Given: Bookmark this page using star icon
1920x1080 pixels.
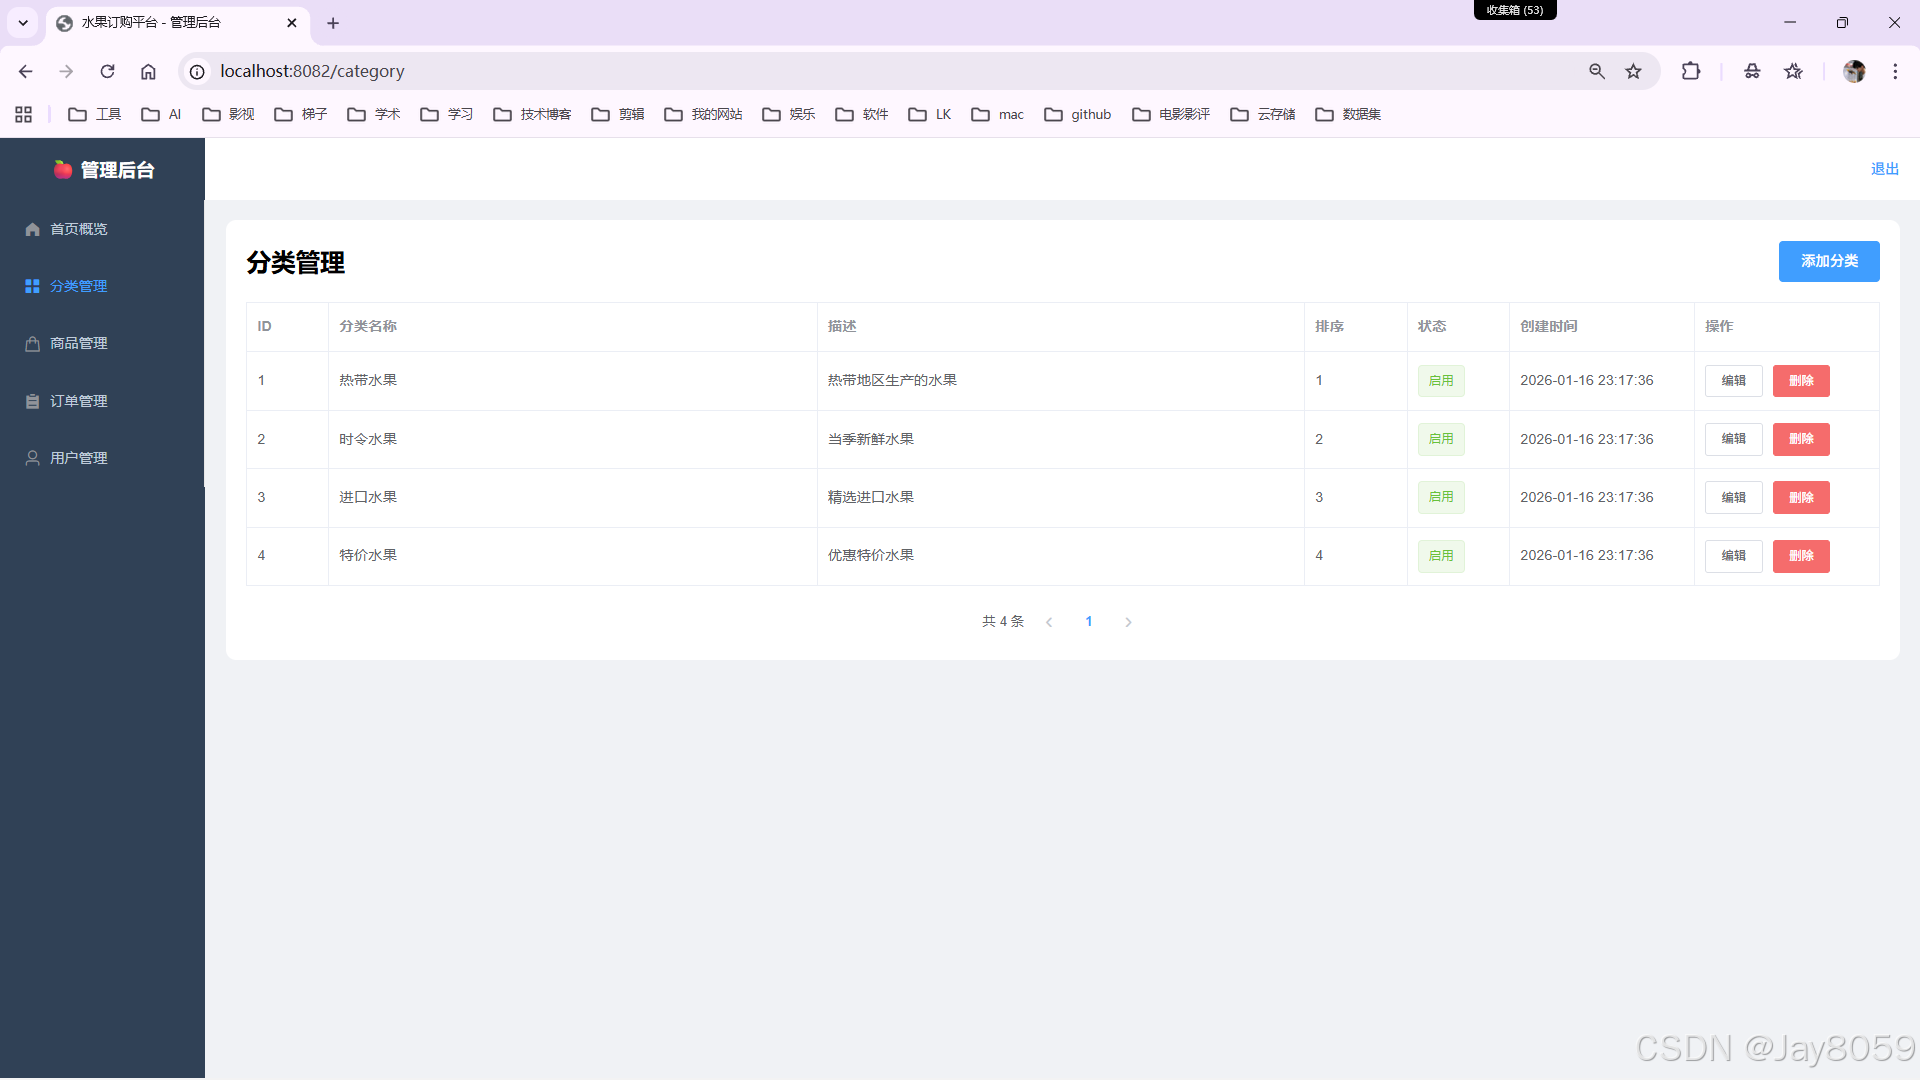Looking at the screenshot, I should coord(1633,71).
